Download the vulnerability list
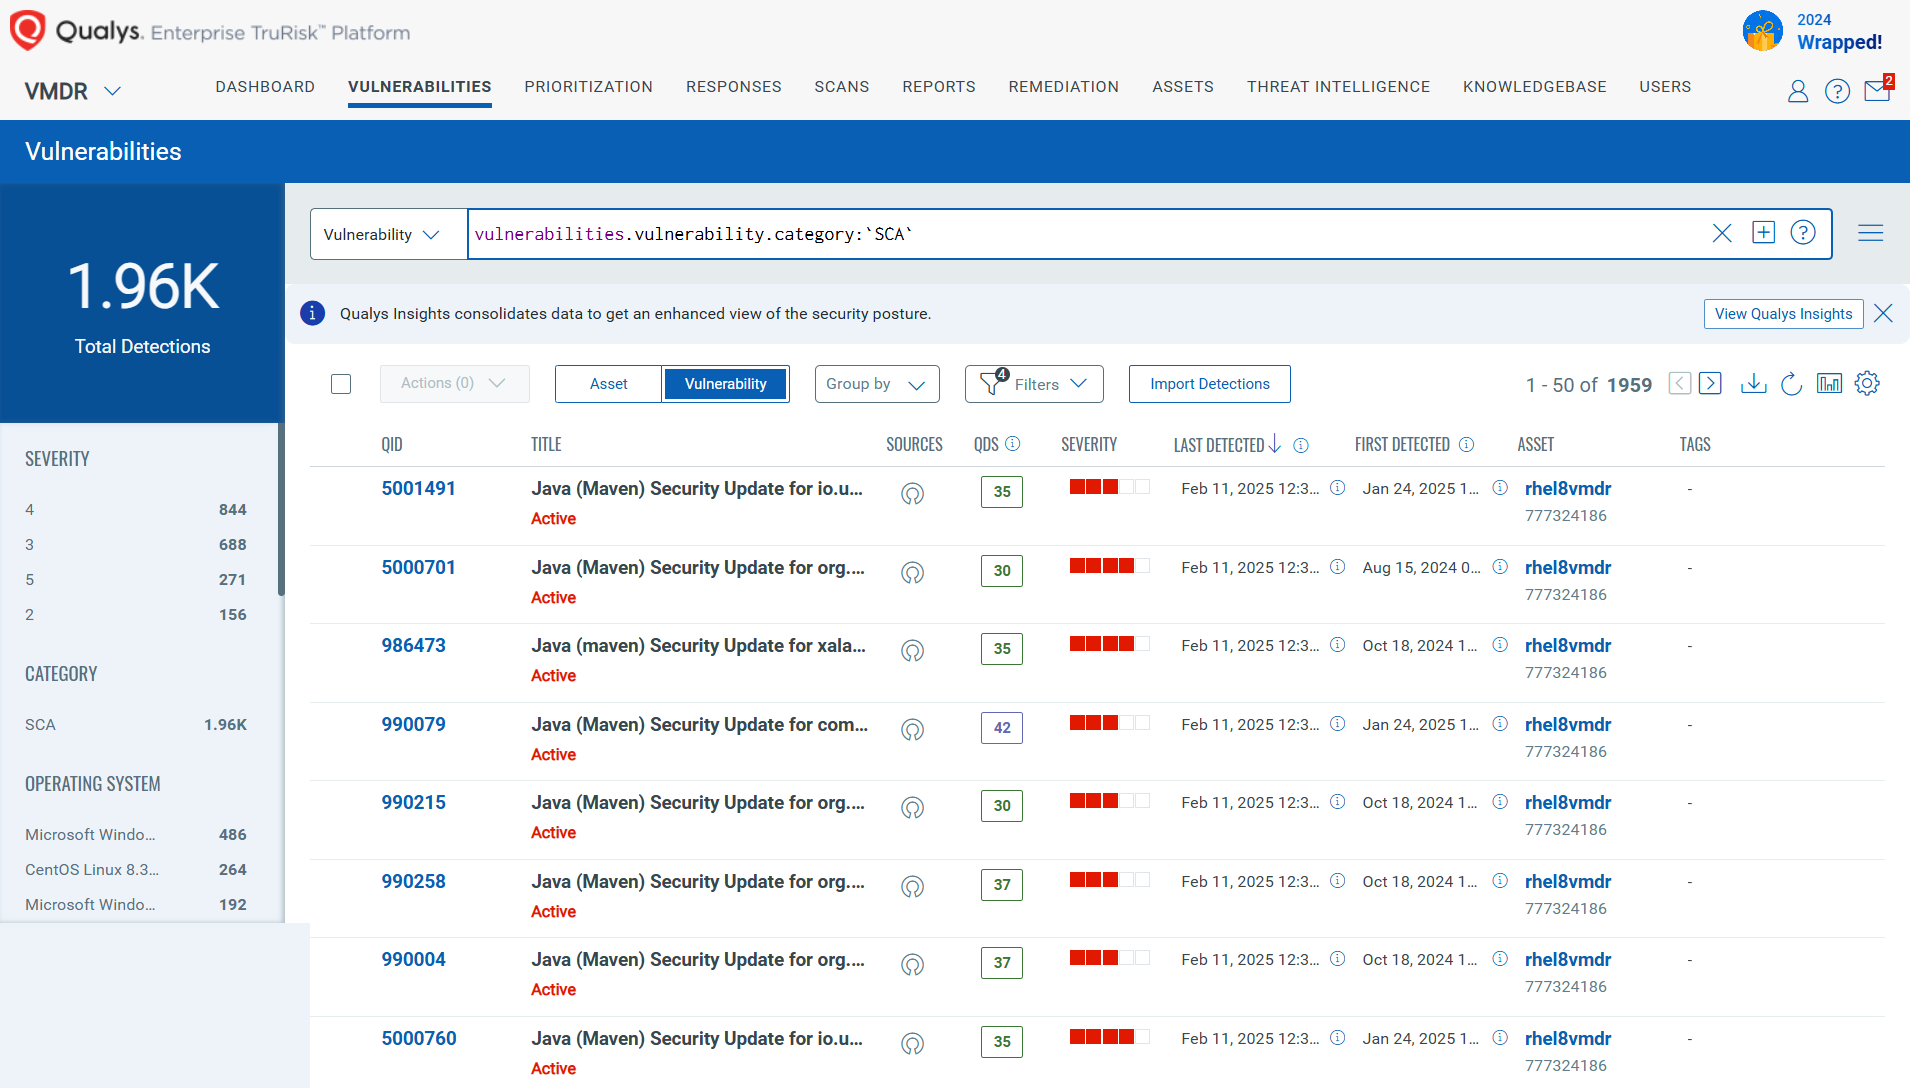 coord(1753,384)
